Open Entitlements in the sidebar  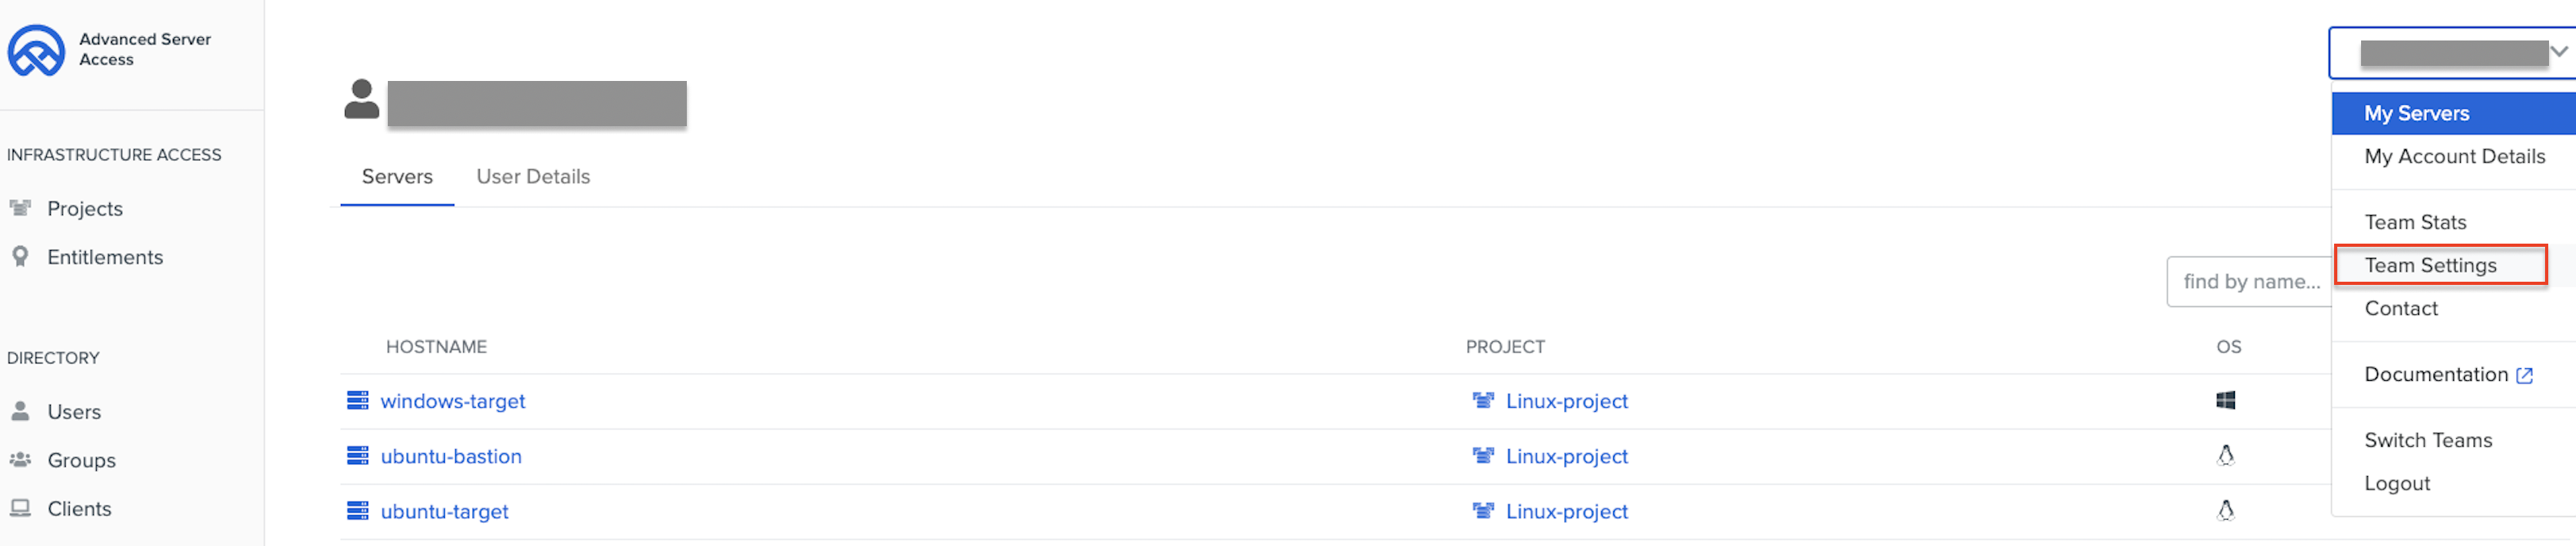click(x=105, y=257)
